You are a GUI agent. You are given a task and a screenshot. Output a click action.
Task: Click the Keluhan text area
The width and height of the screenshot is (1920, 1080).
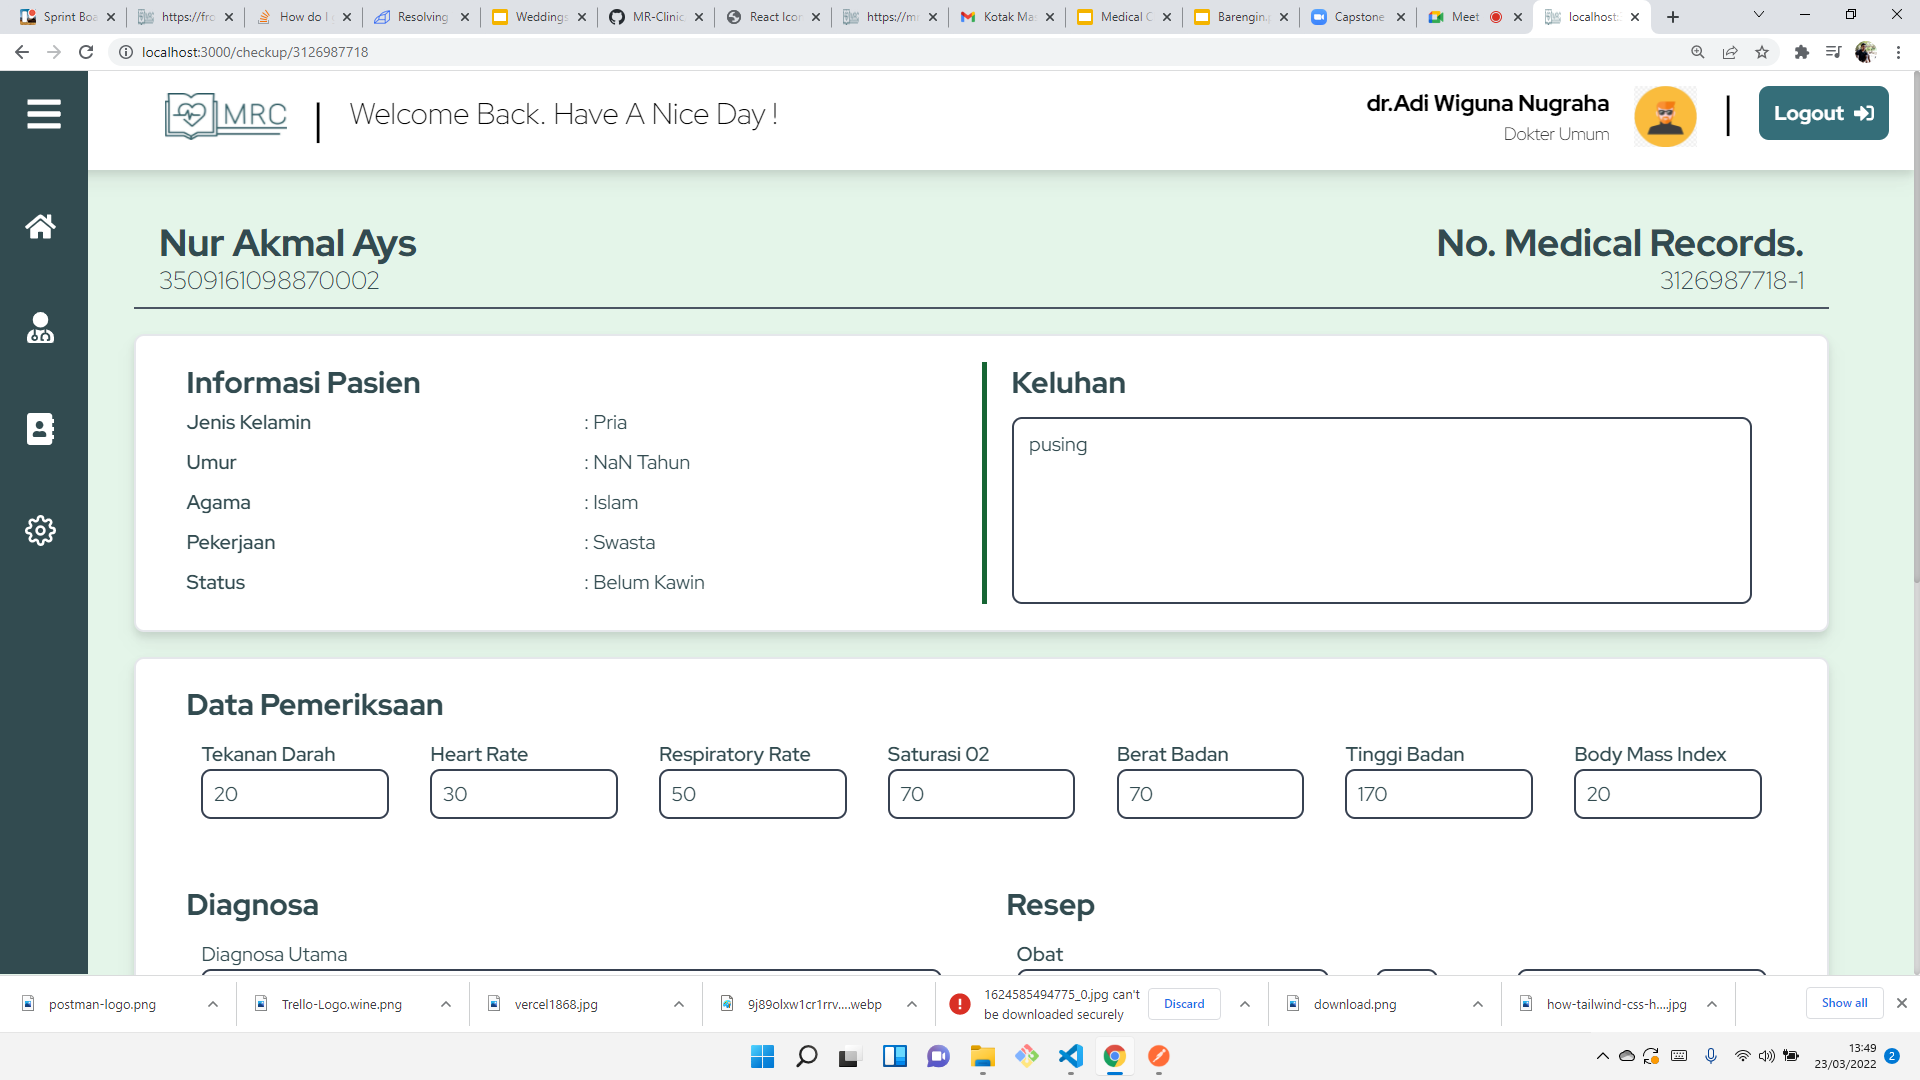[x=1381, y=510]
